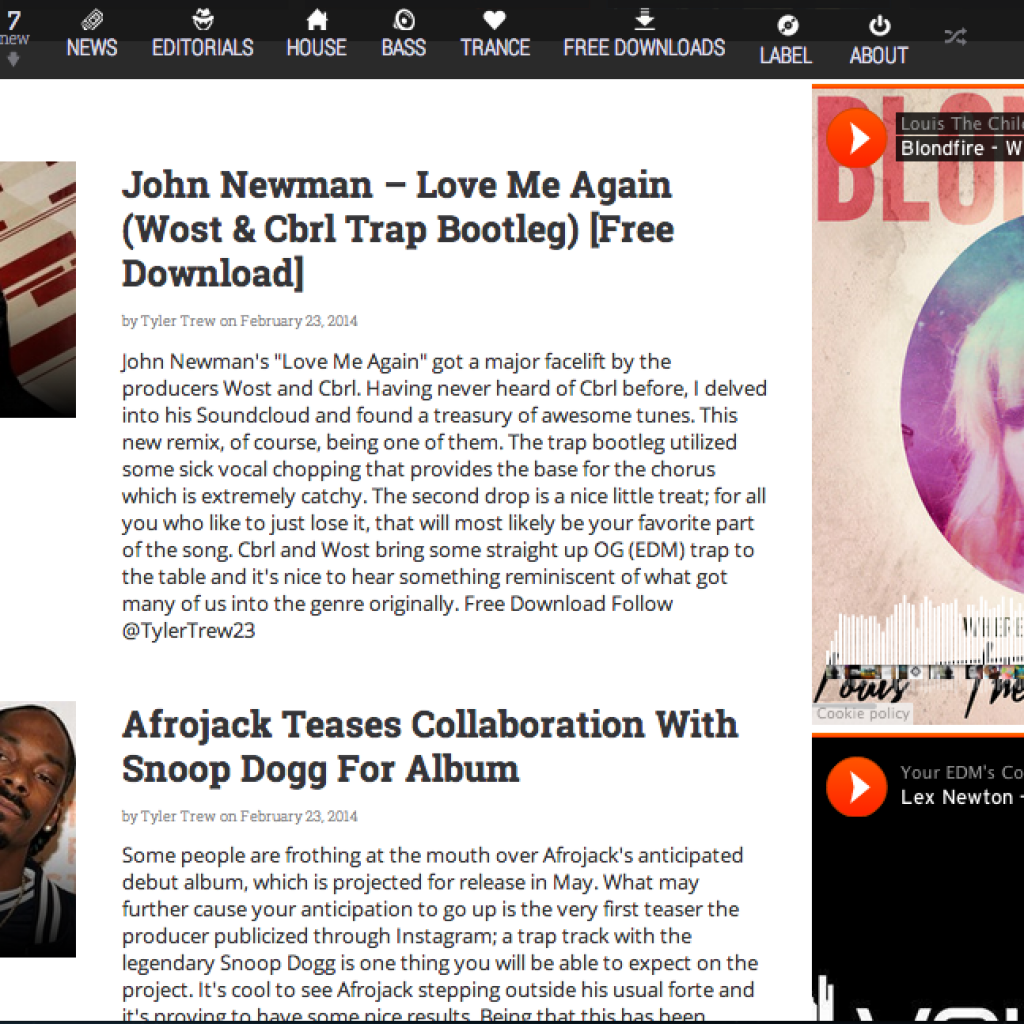Click the House home icon

(x=317, y=19)
